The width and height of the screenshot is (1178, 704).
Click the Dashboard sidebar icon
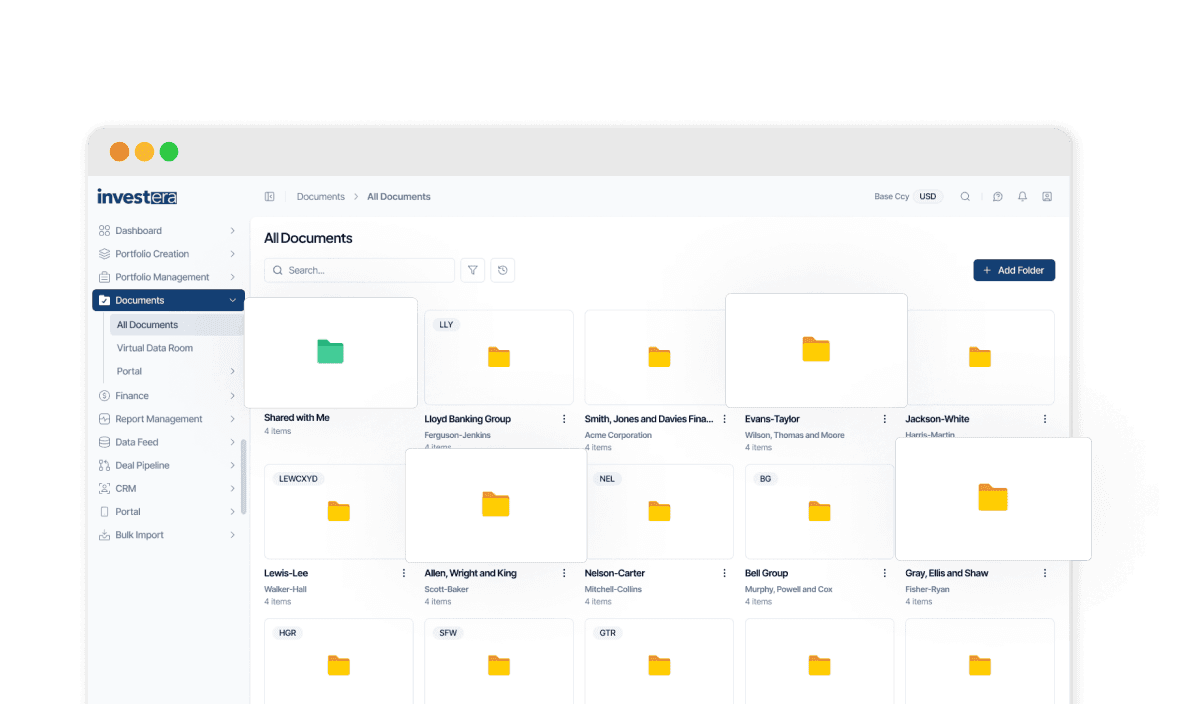pos(104,231)
